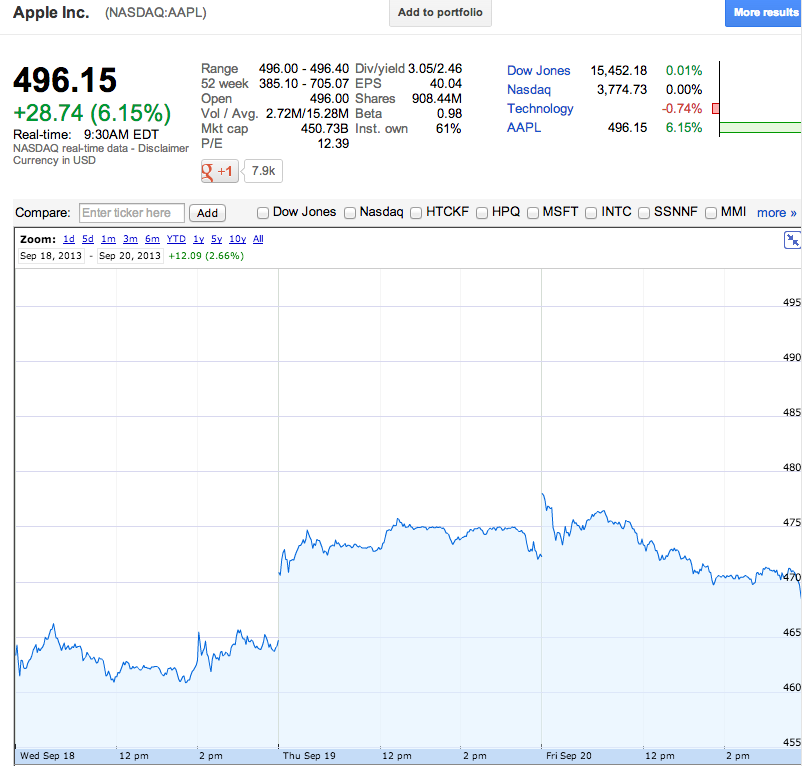802x766 pixels.
Task: Switch chart zoom to 1m
Action: point(108,239)
